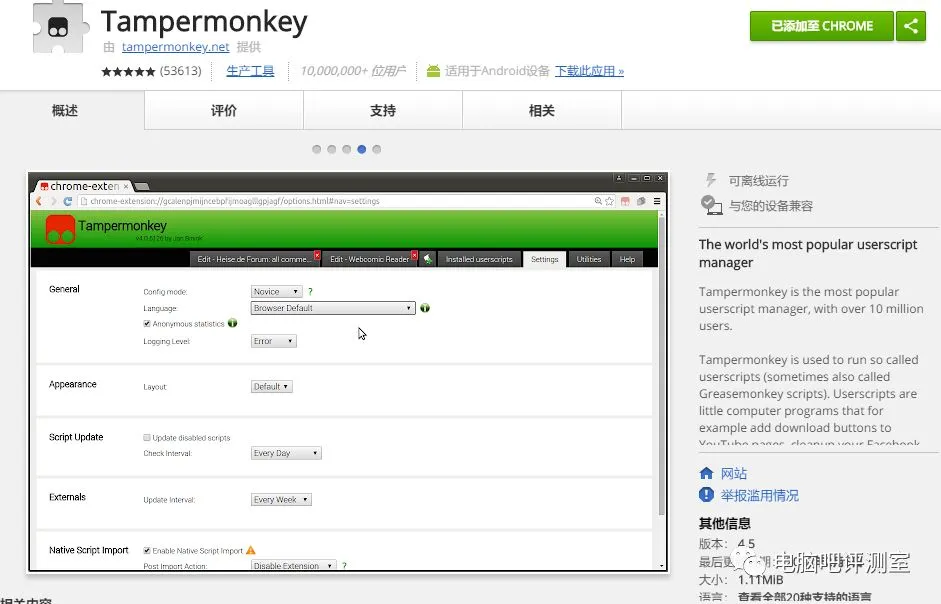The height and width of the screenshot is (604, 941).
Task: Click the five-star rating icons
Action: [x=128, y=71]
